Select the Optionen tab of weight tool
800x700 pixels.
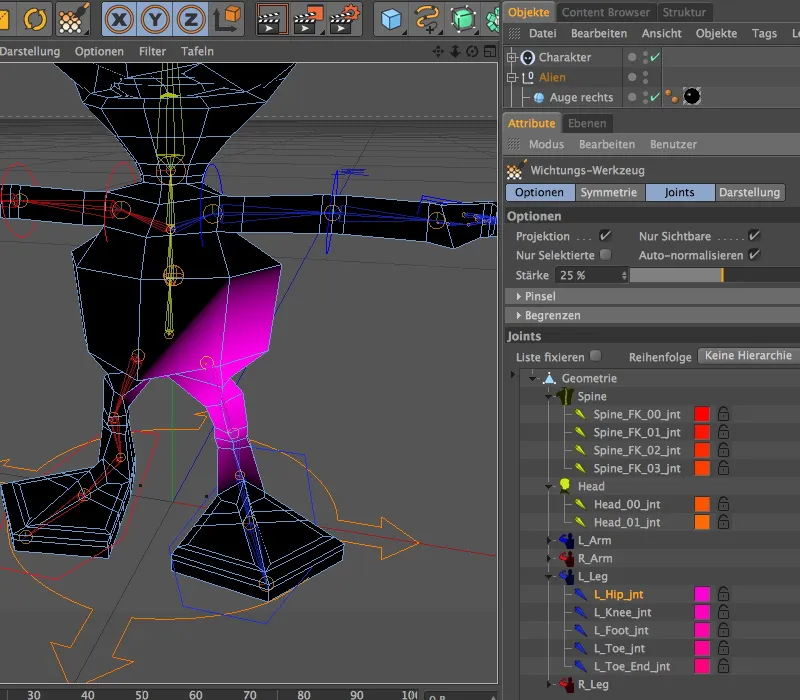click(x=539, y=192)
